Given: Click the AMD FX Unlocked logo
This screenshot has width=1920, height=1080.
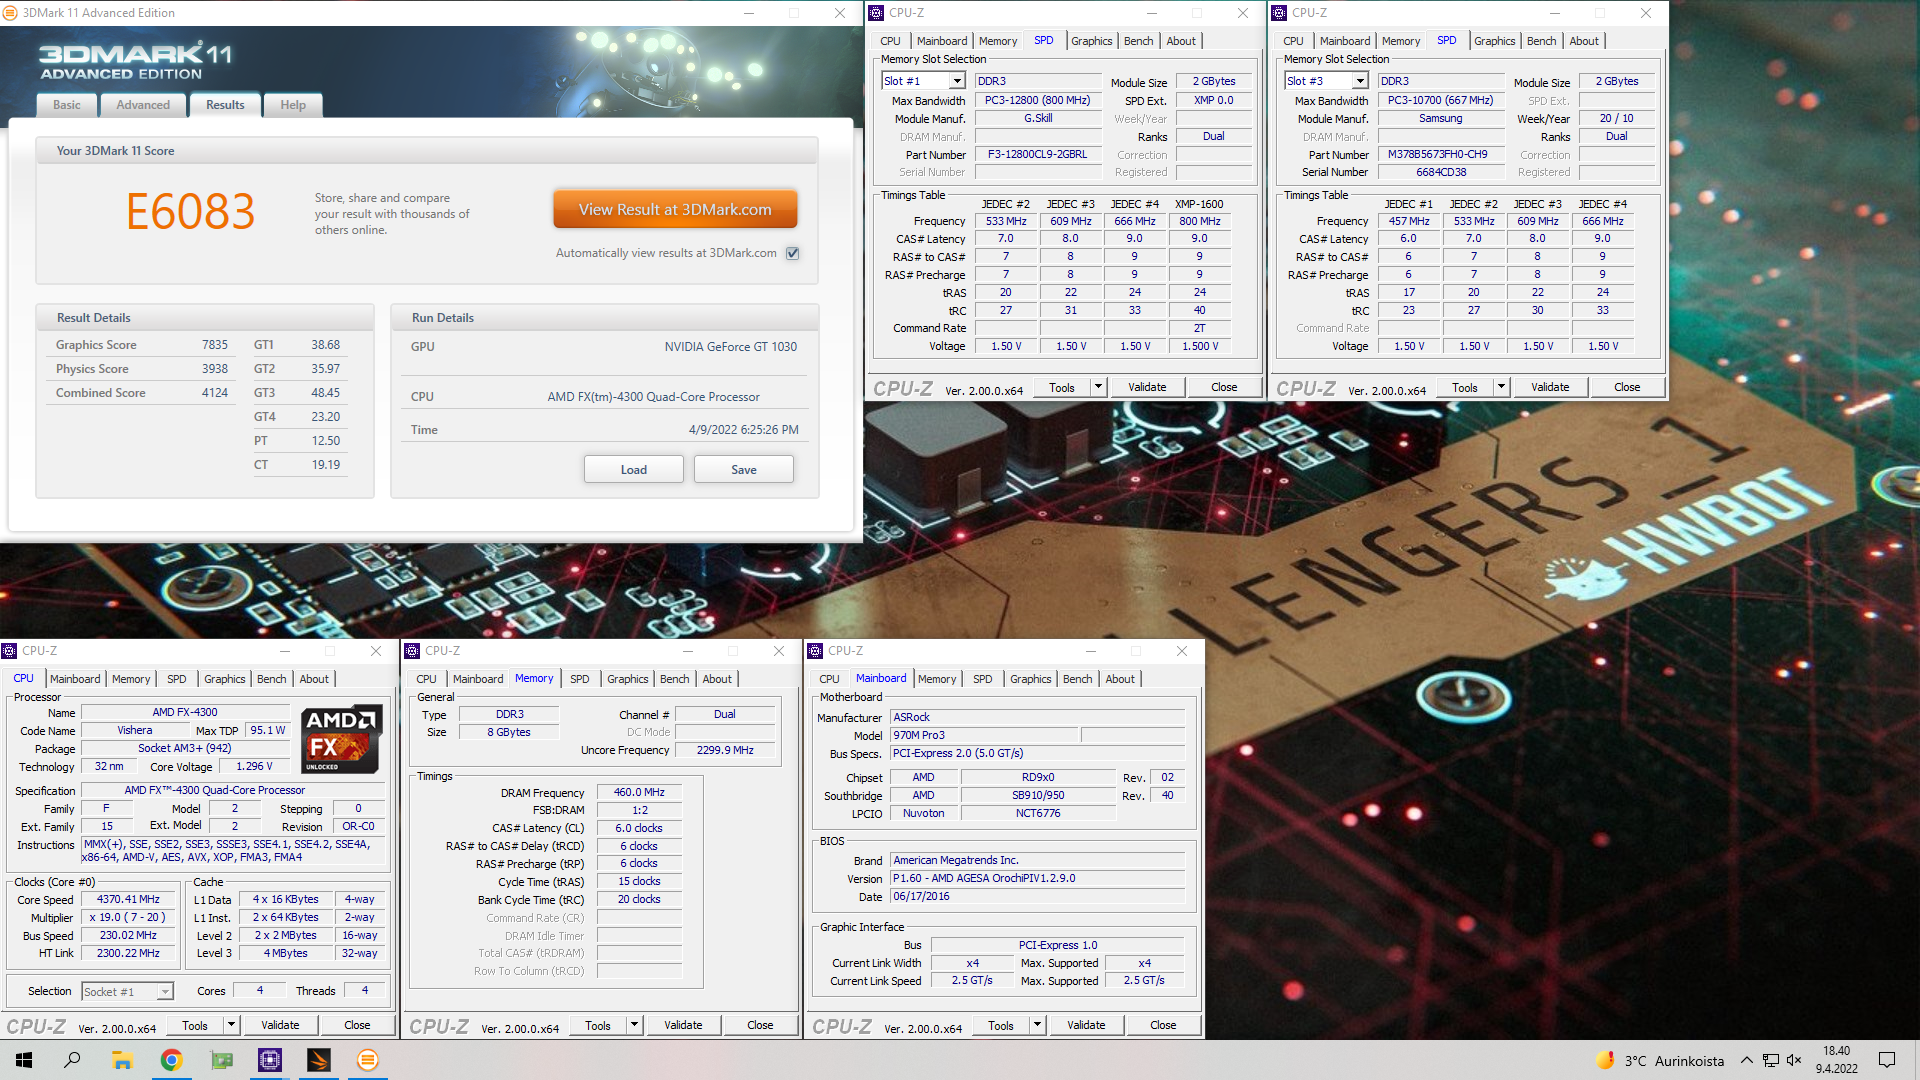Looking at the screenshot, I should coord(342,739).
